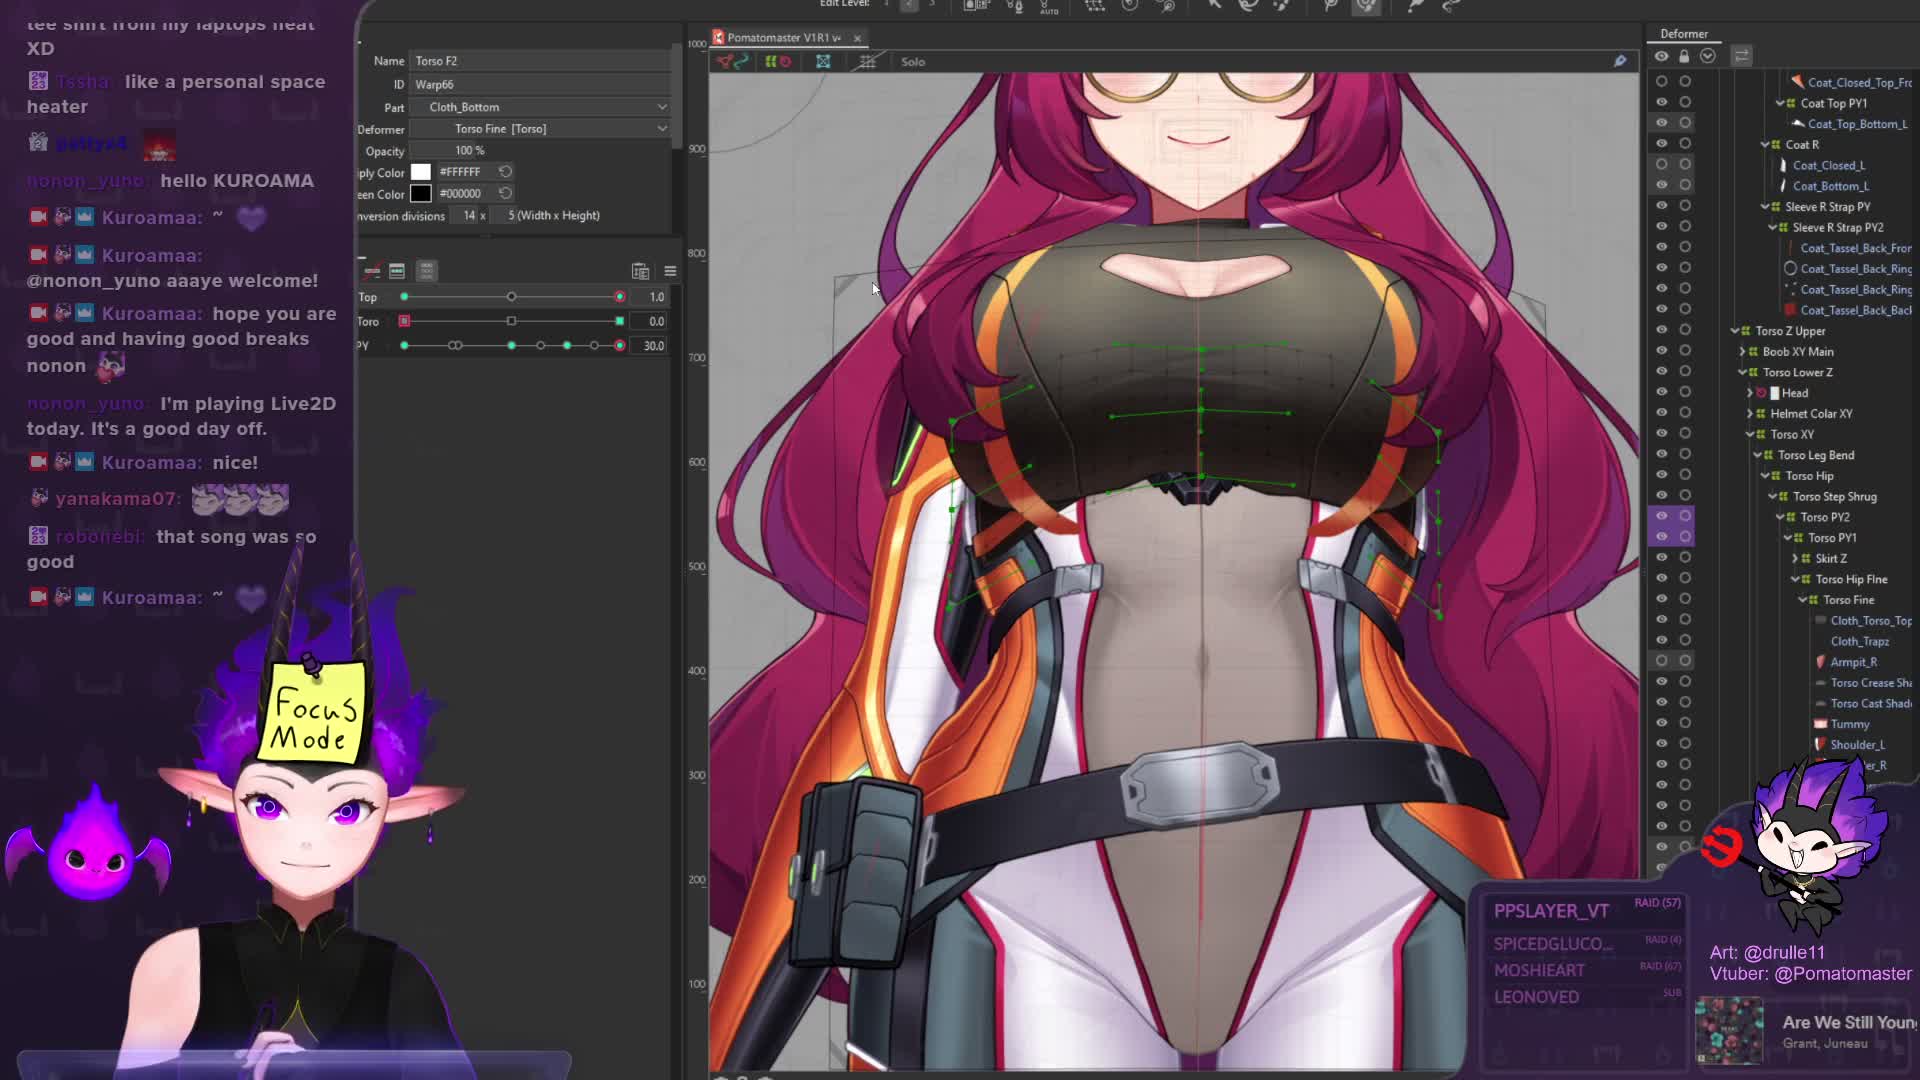This screenshot has width=1920, height=1080.
Task: Click the Top parameter value field 1.0
Action: tap(652, 297)
